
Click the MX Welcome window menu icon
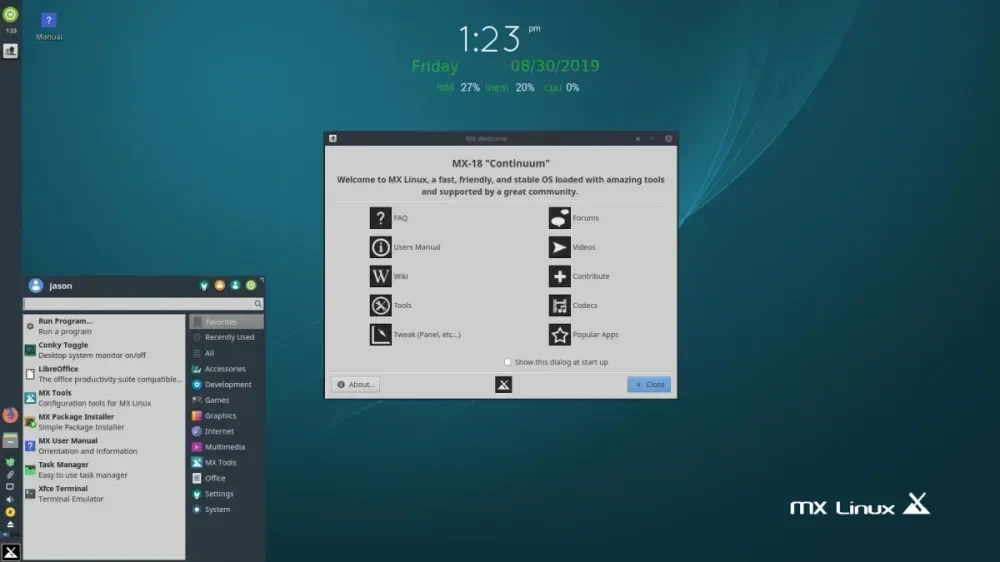pyautogui.click(x=332, y=138)
